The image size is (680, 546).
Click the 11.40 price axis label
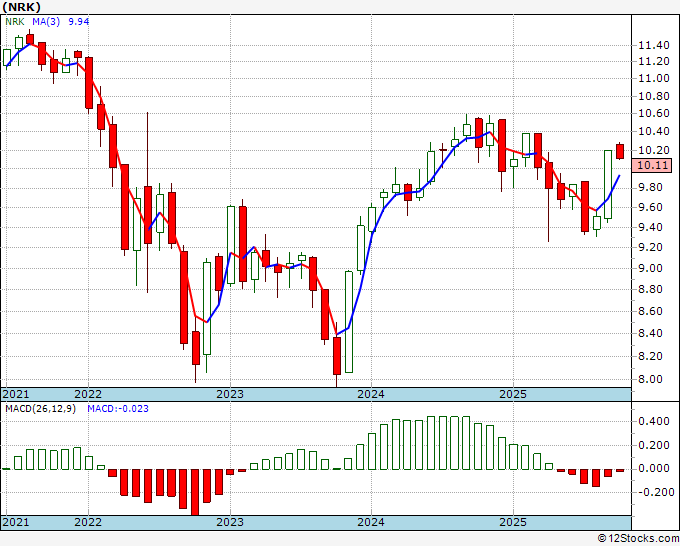(x=654, y=45)
